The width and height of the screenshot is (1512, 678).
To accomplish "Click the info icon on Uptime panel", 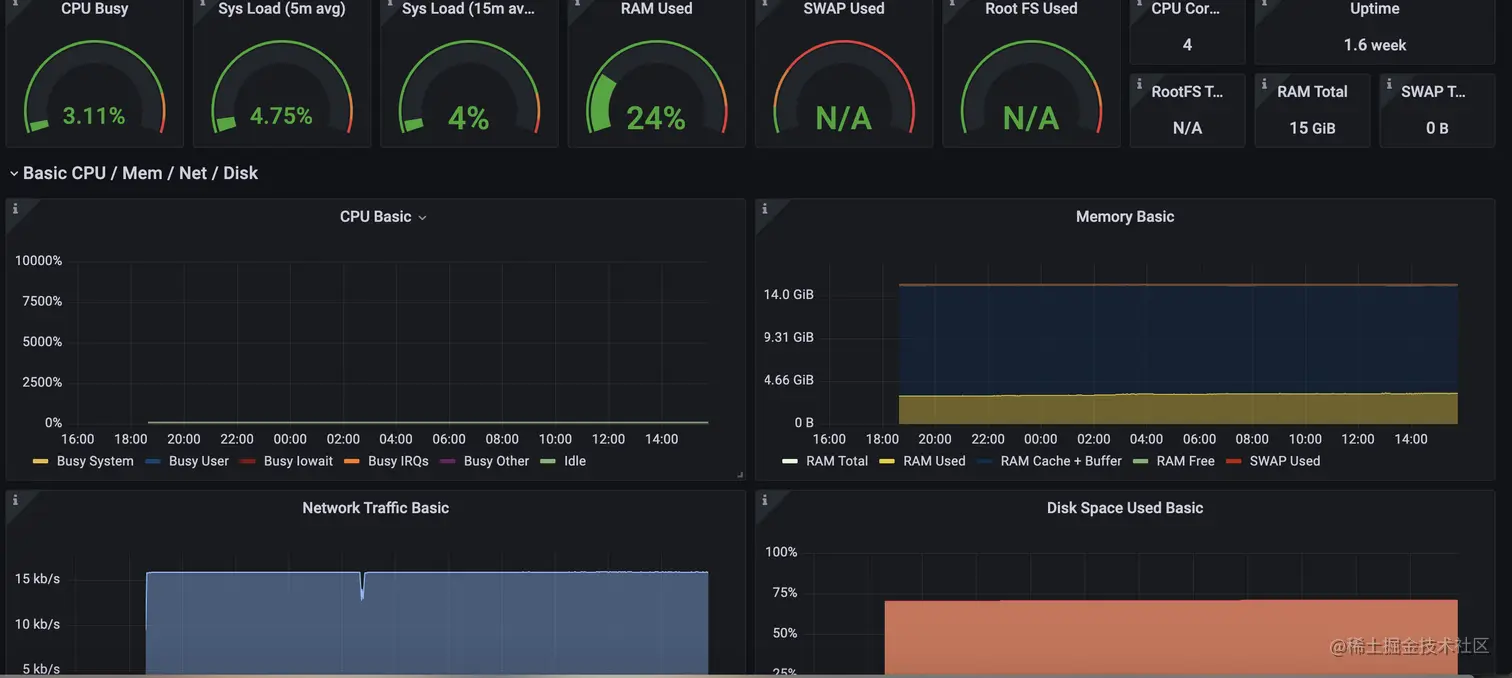I will [x=1264, y=4].
